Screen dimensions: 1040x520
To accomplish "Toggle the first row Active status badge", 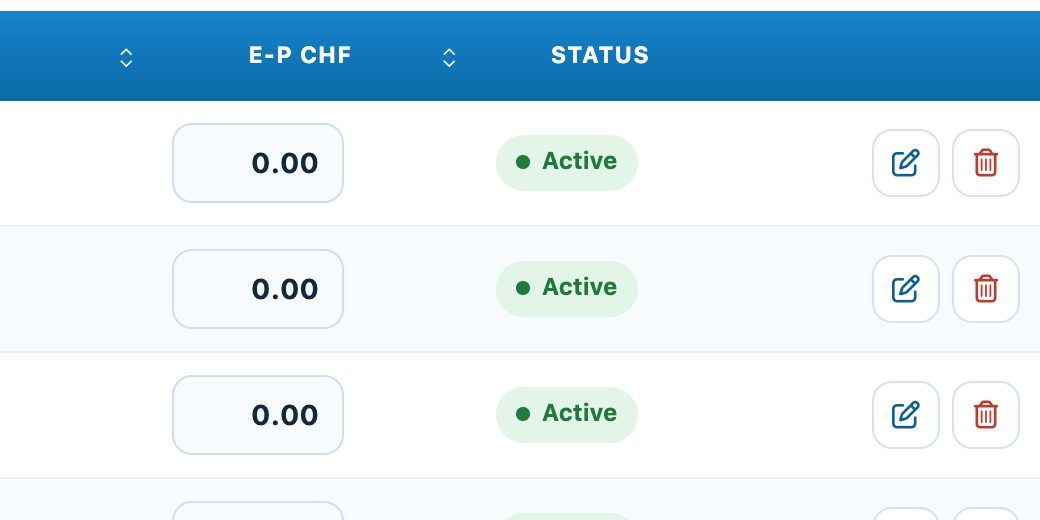I will click(x=566, y=162).
